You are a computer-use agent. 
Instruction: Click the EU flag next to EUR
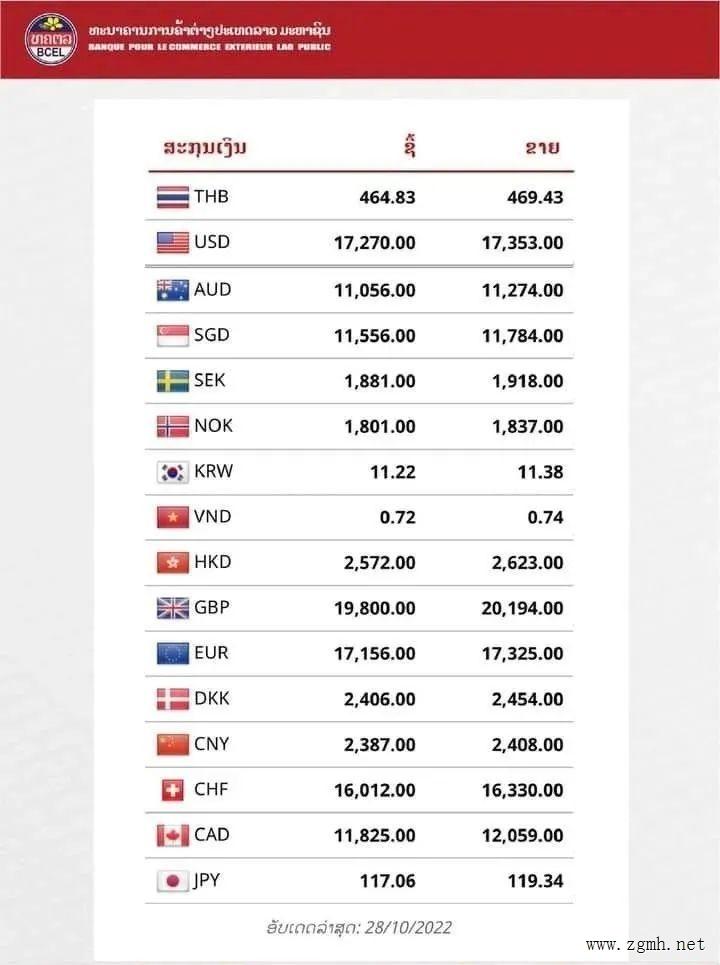(x=173, y=654)
